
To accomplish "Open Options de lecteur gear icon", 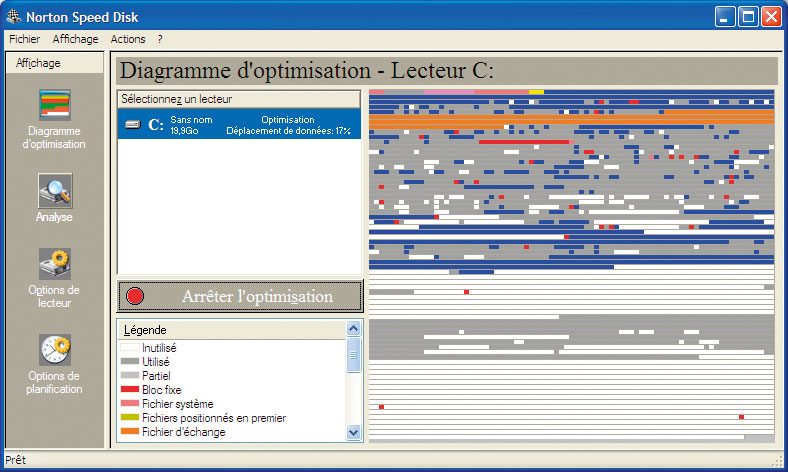I will pos(55,263).
